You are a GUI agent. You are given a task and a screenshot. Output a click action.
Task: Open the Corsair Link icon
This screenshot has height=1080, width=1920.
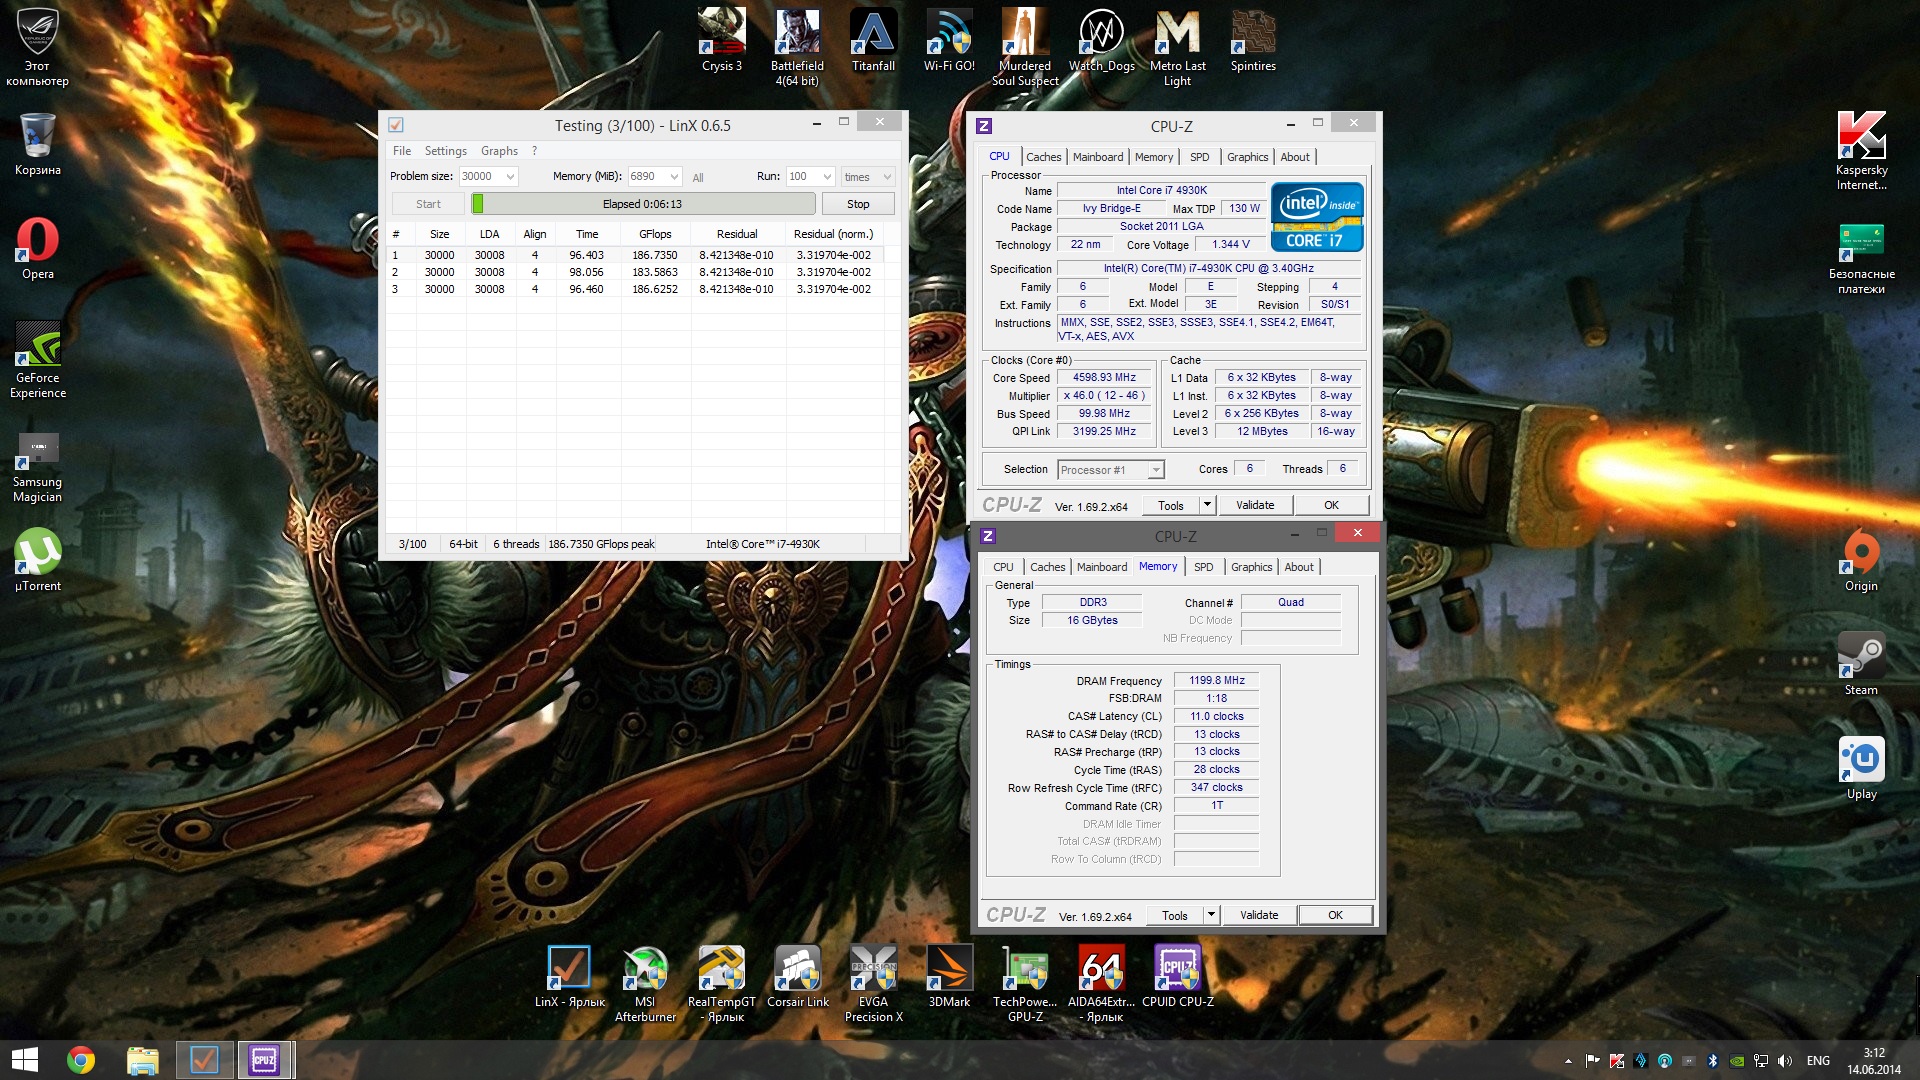[797, 976]
